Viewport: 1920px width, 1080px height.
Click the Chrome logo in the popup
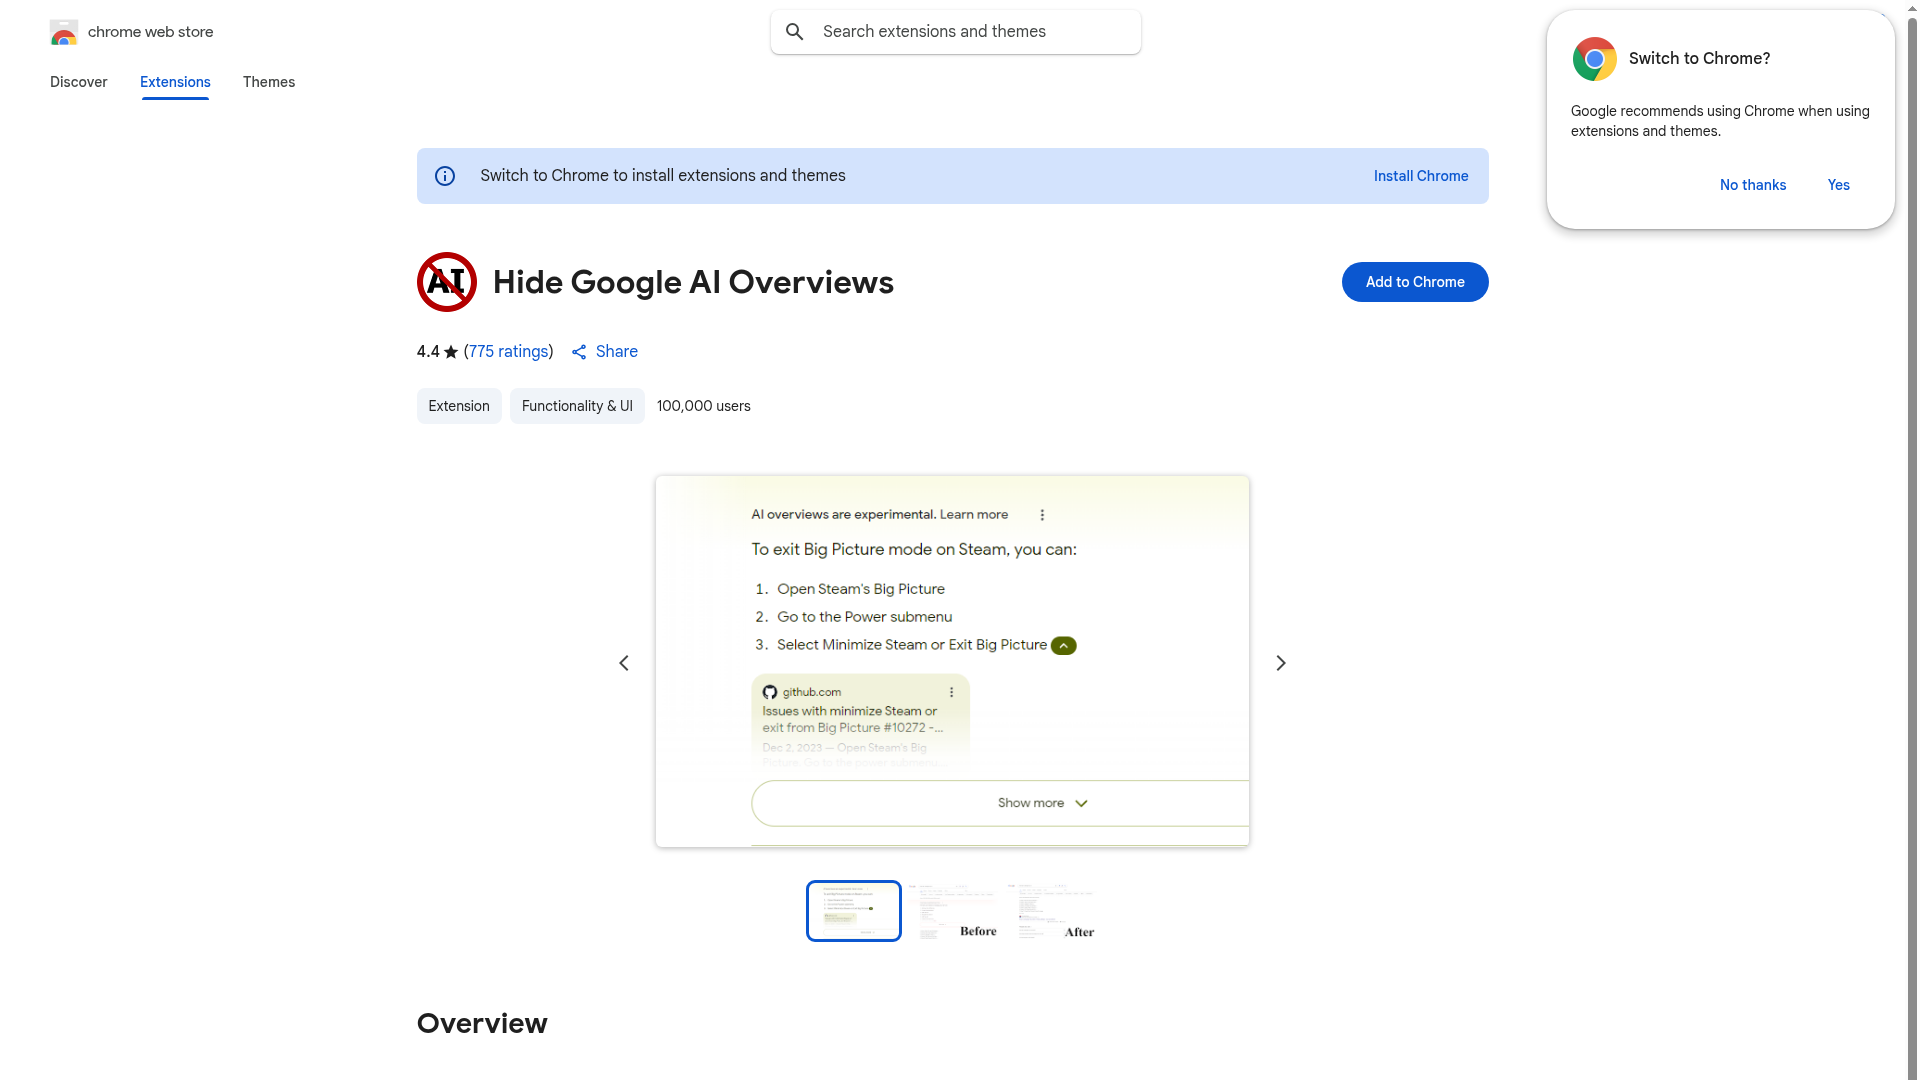click(x=1595, y=59)
